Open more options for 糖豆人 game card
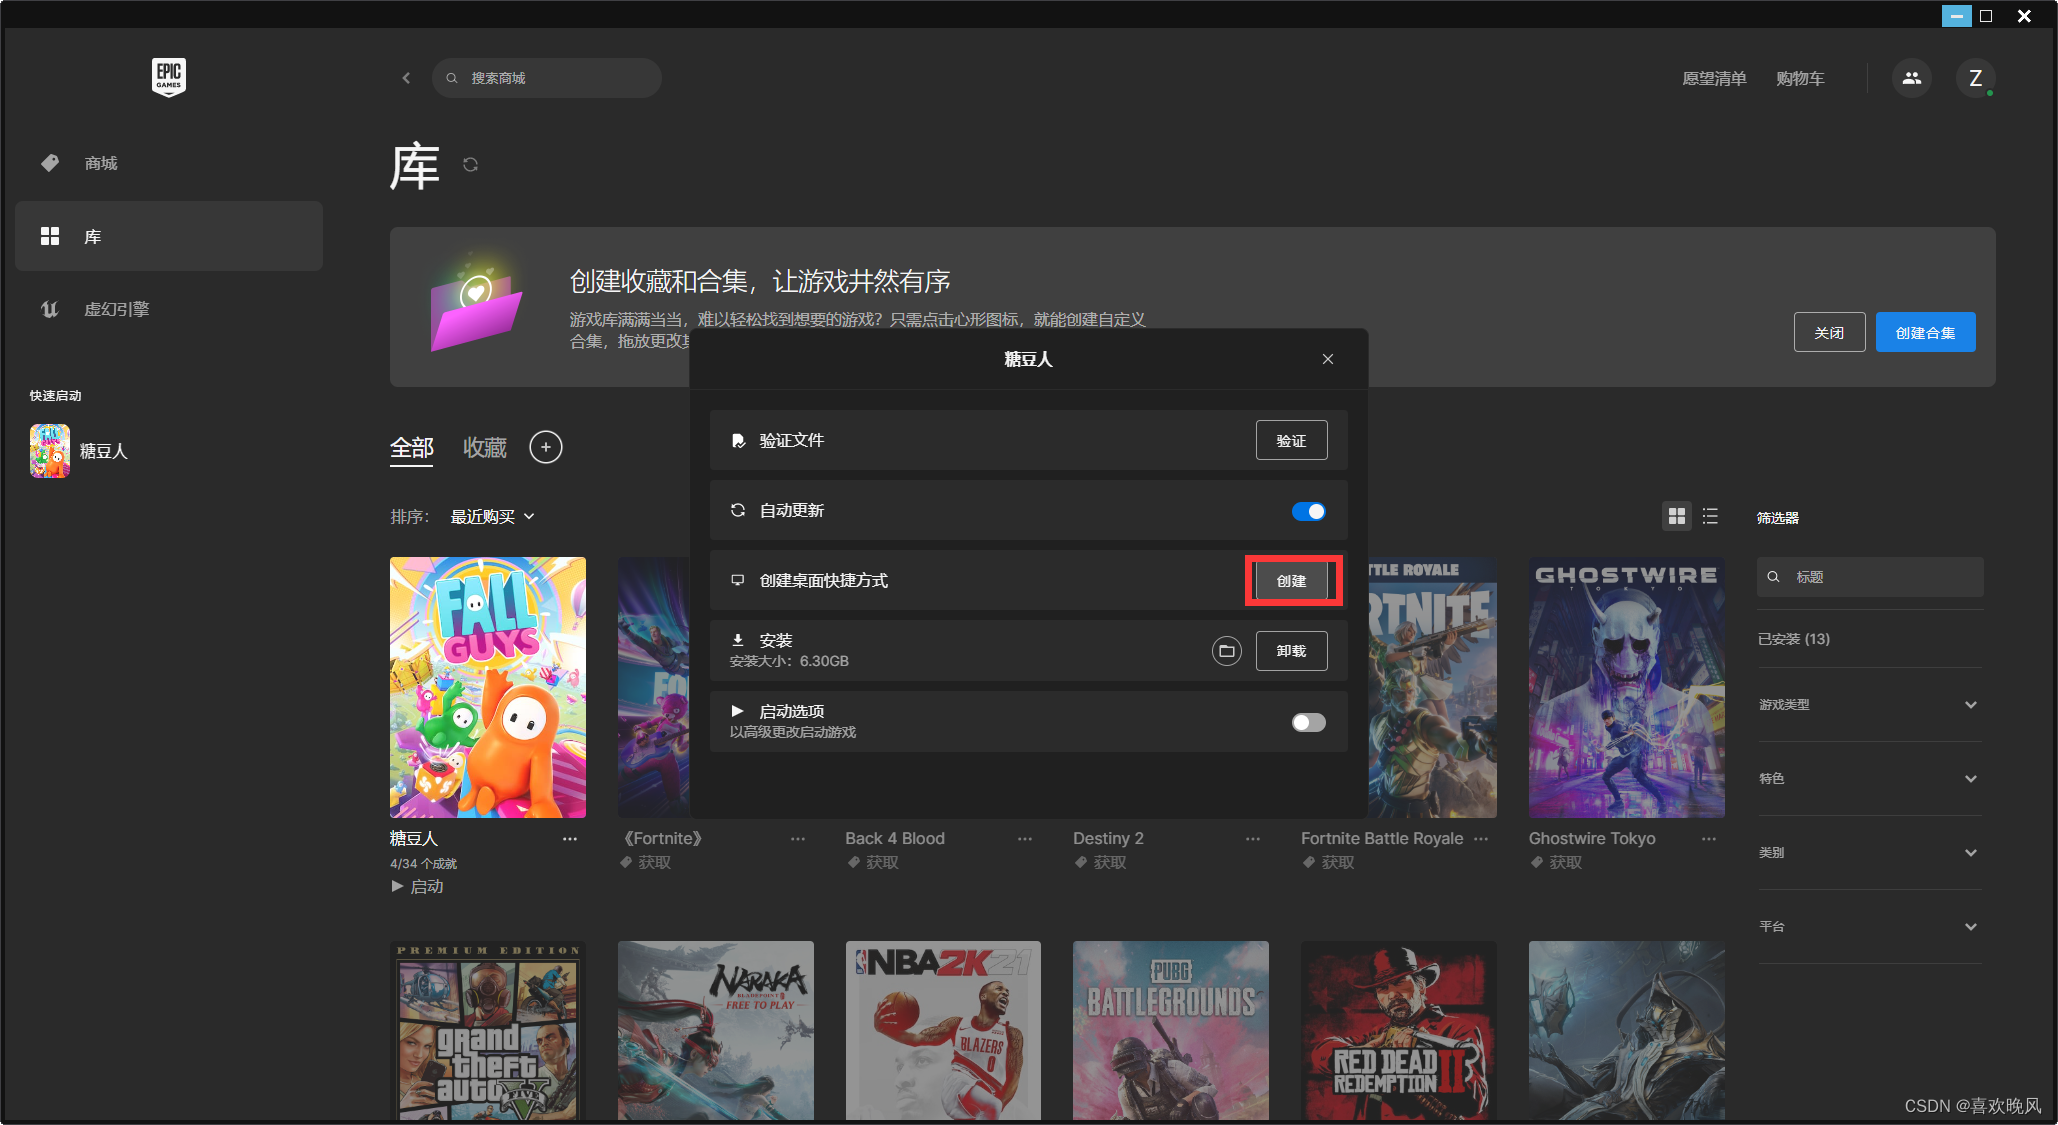The height and width of the screenshot is (1125, 2058). (x=570, y=839)
